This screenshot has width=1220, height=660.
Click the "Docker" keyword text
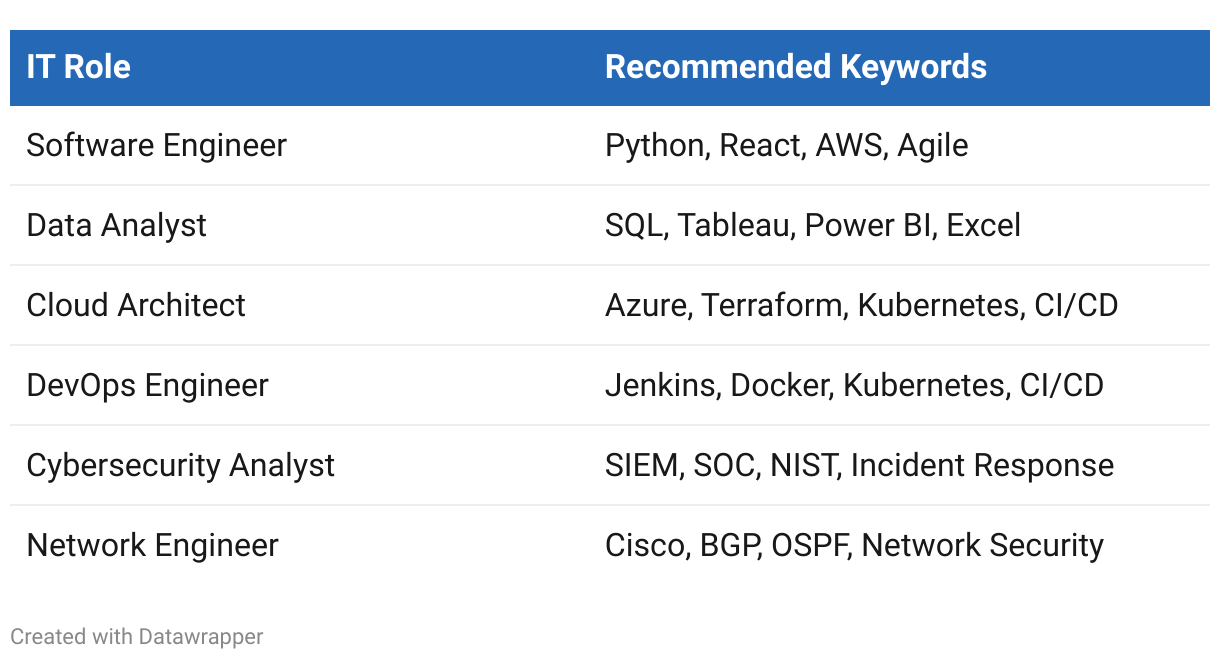click(x=780, y=385)
